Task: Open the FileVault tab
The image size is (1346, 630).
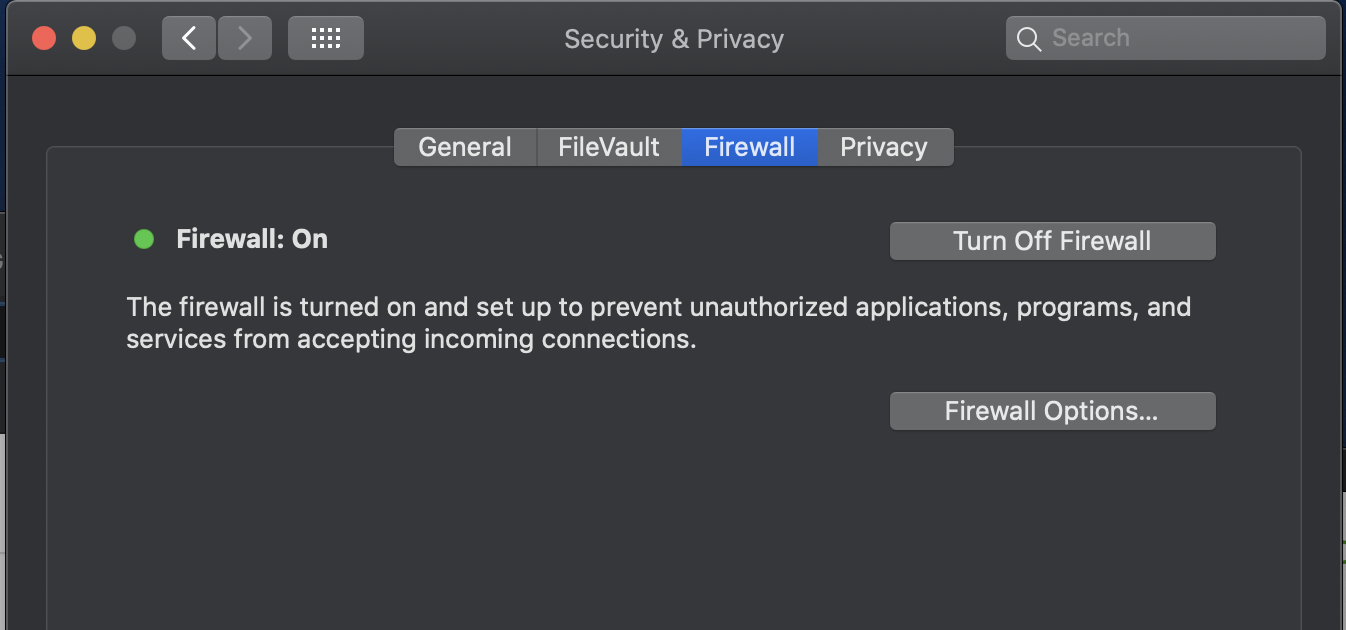Action: click(x=609, y=147)
